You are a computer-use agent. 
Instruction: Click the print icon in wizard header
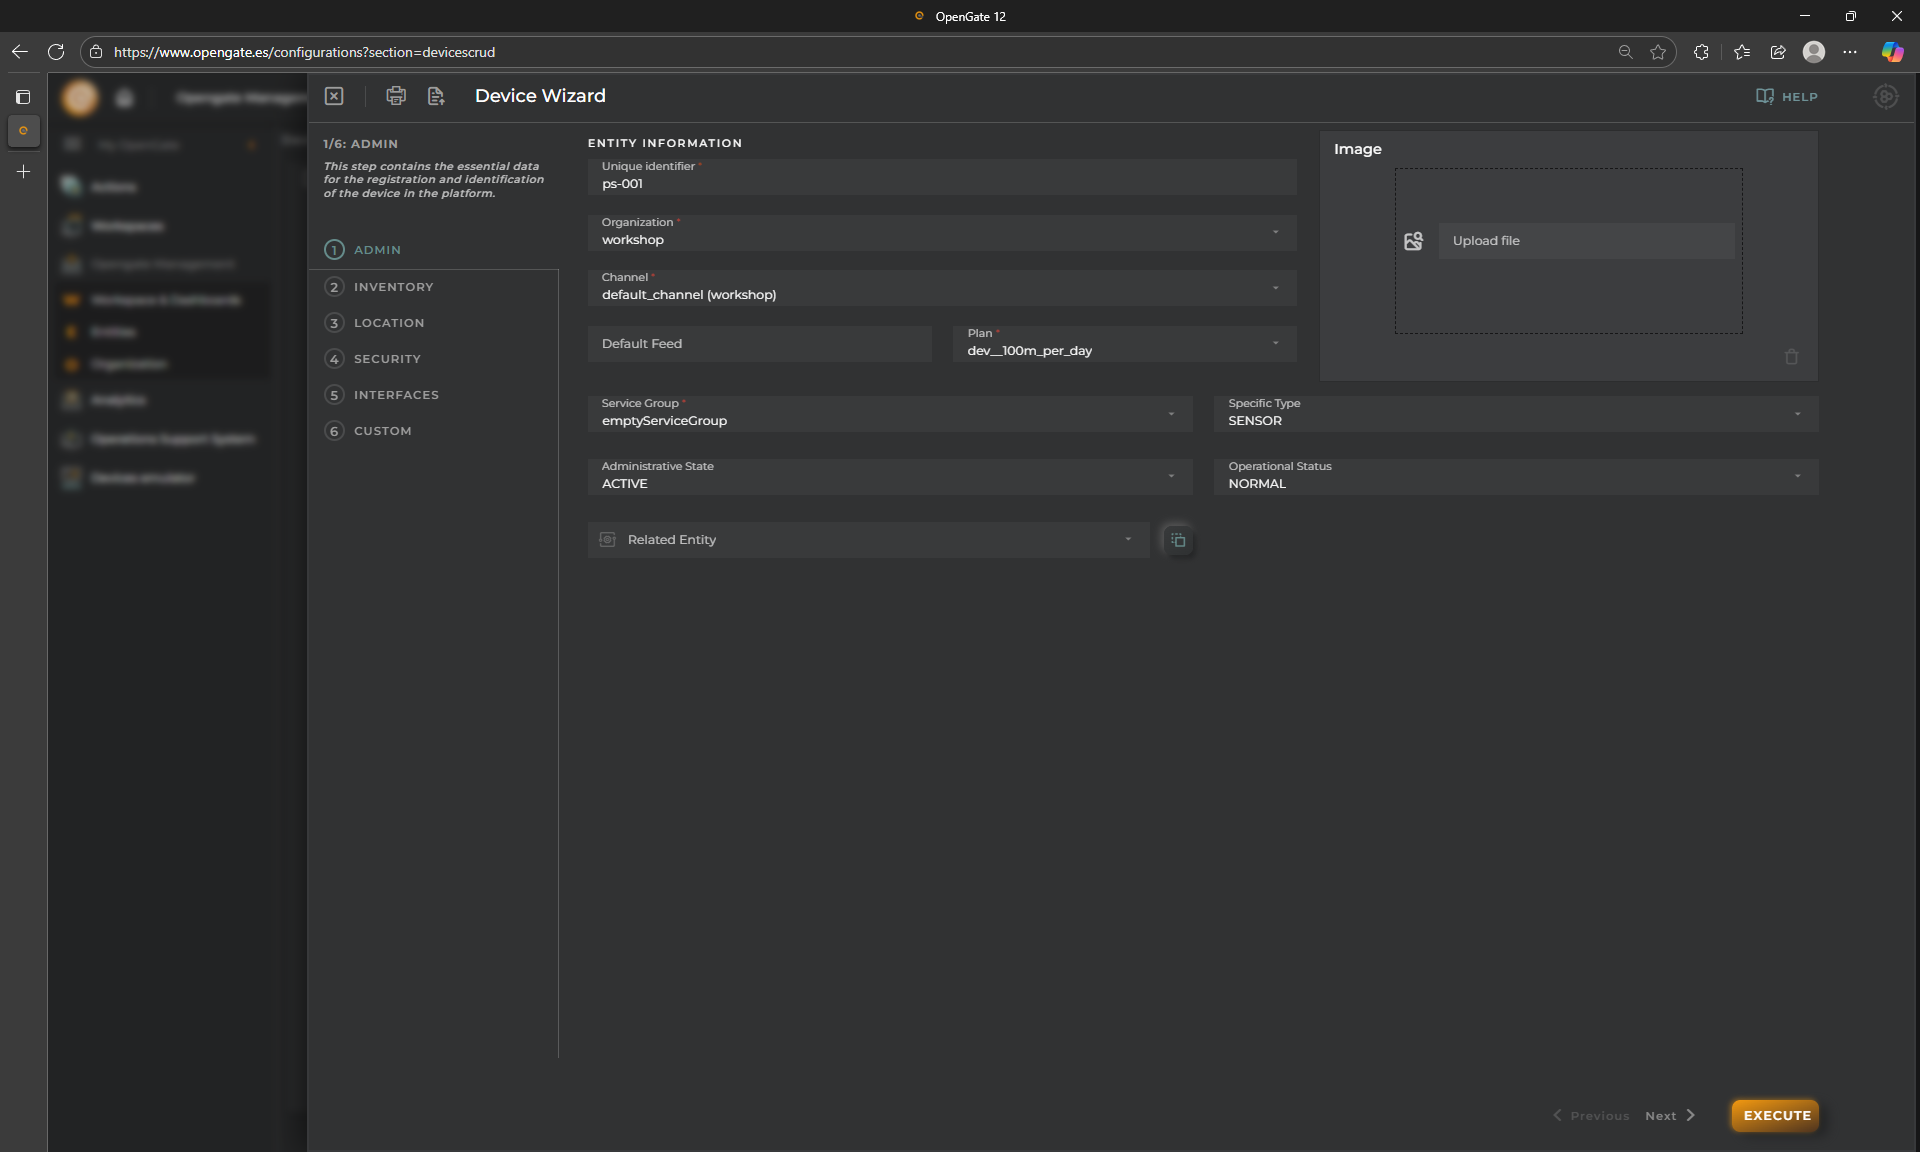(396, 96)
